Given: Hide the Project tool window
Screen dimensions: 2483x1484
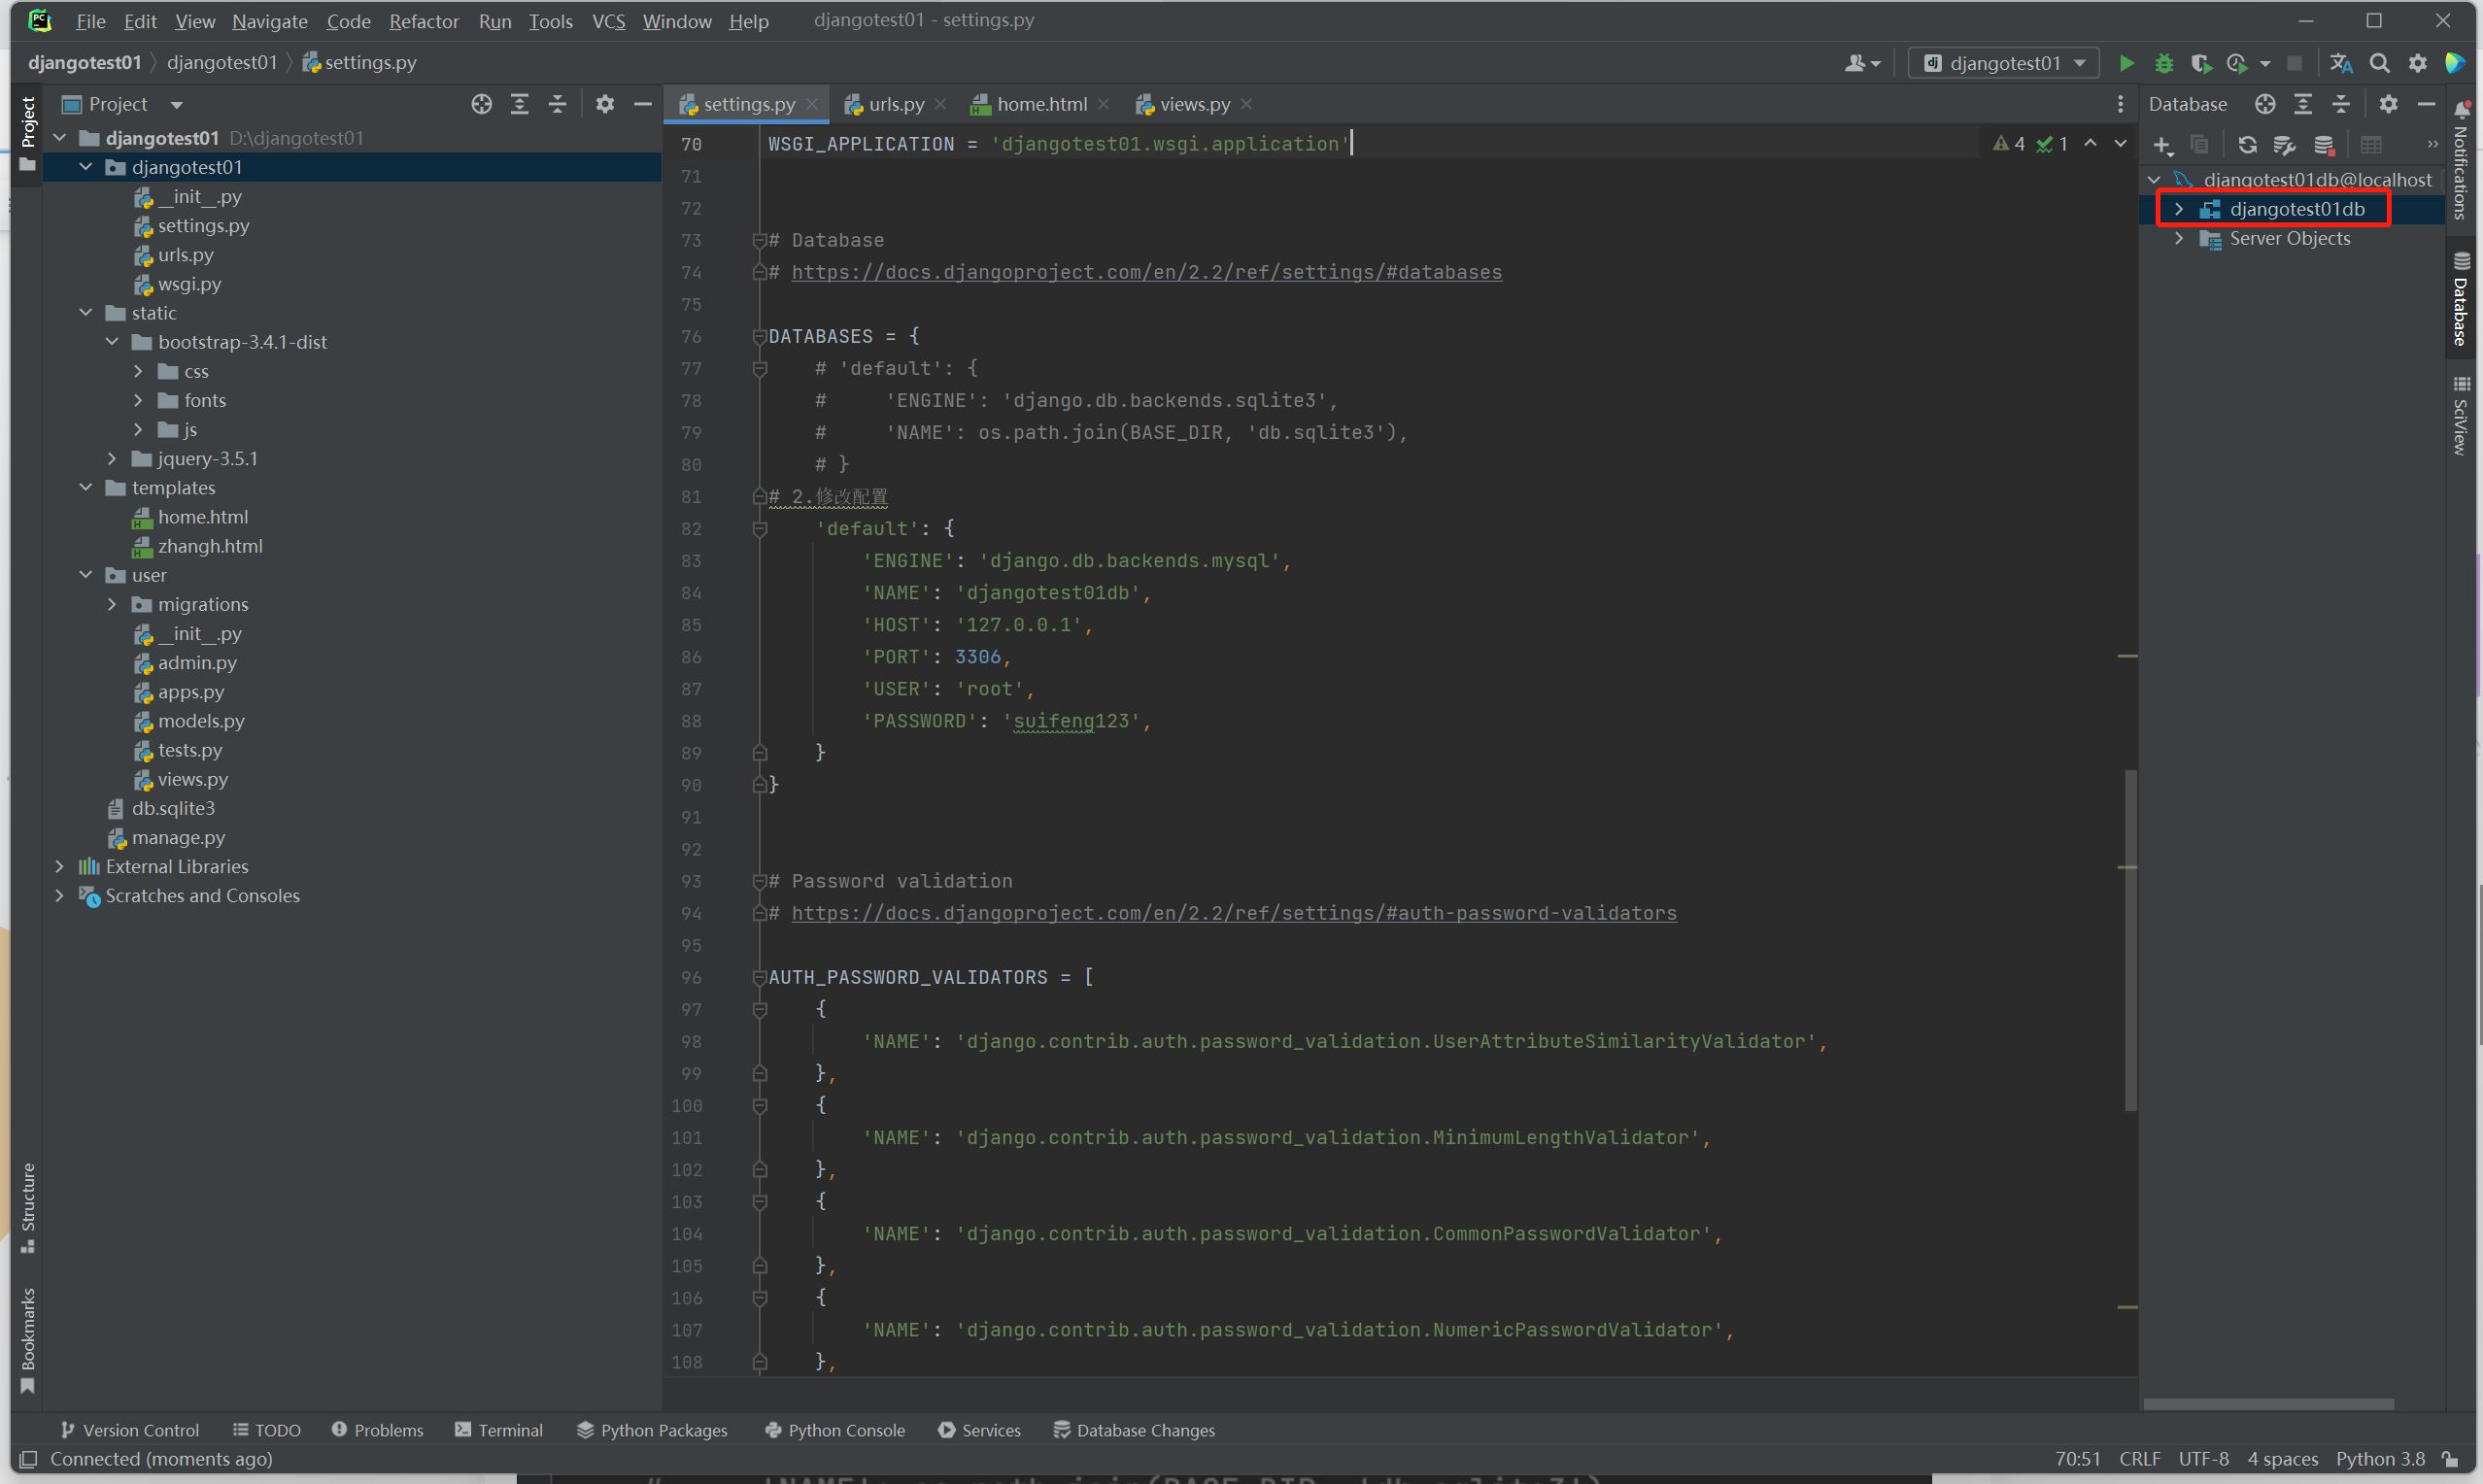Looking at the screenshot, I should tap(643, 104).
